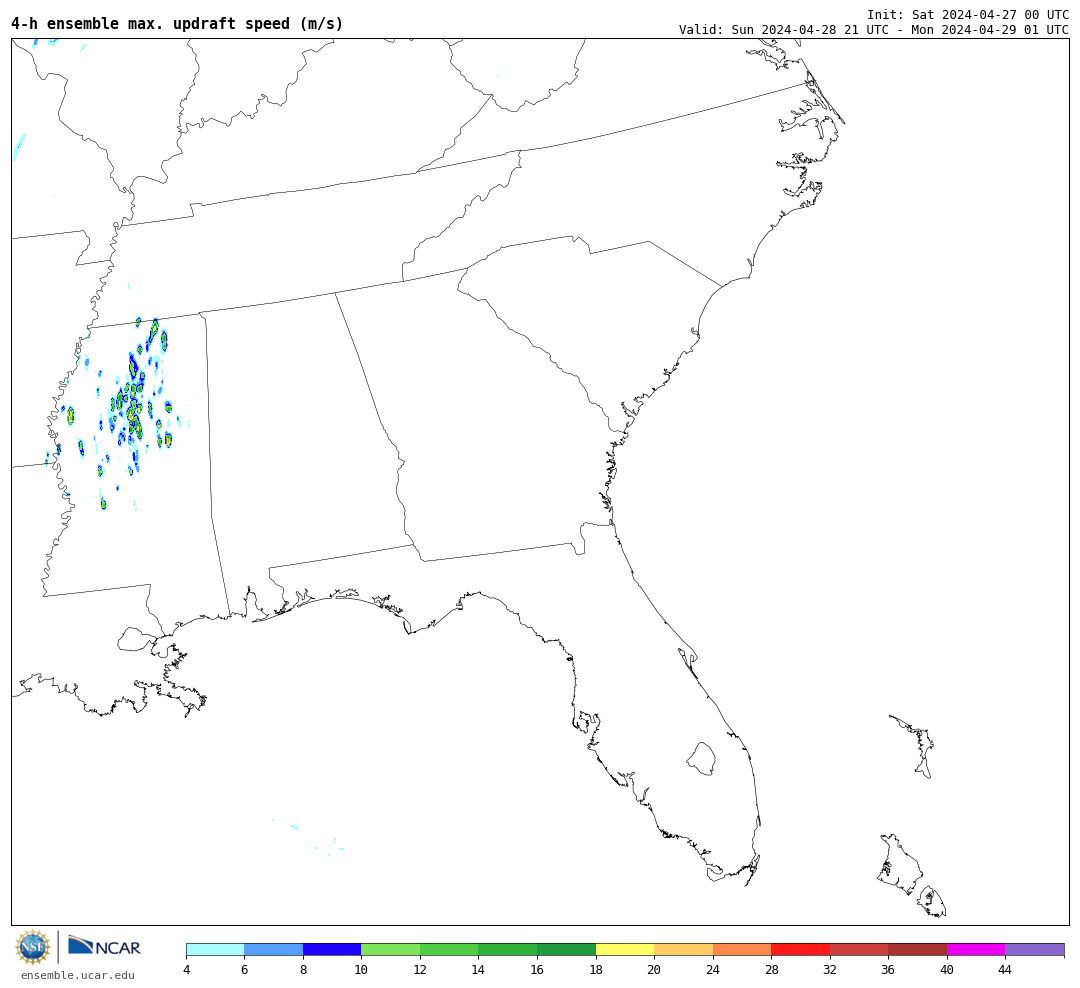Image resolution: width=1080 pixels, height=988 pixels.
Task: Click the colorbar label '12'
Action: 420,969
